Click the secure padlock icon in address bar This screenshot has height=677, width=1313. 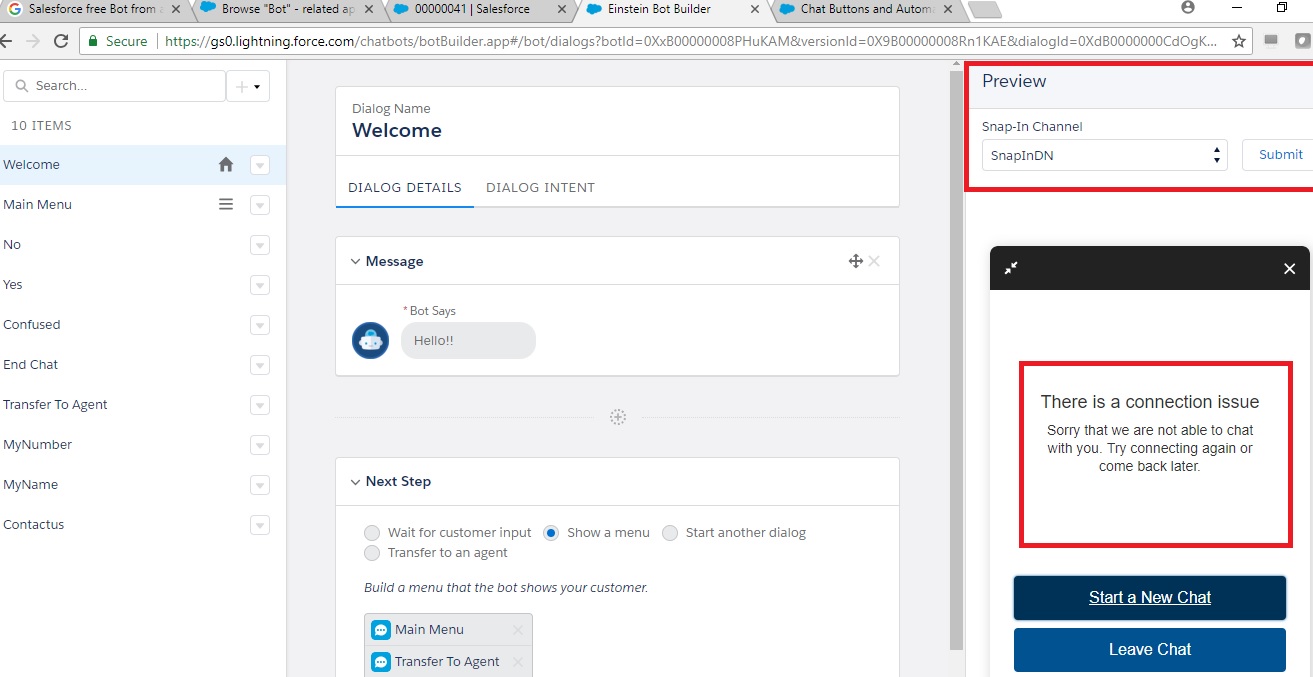pos(93,41)
